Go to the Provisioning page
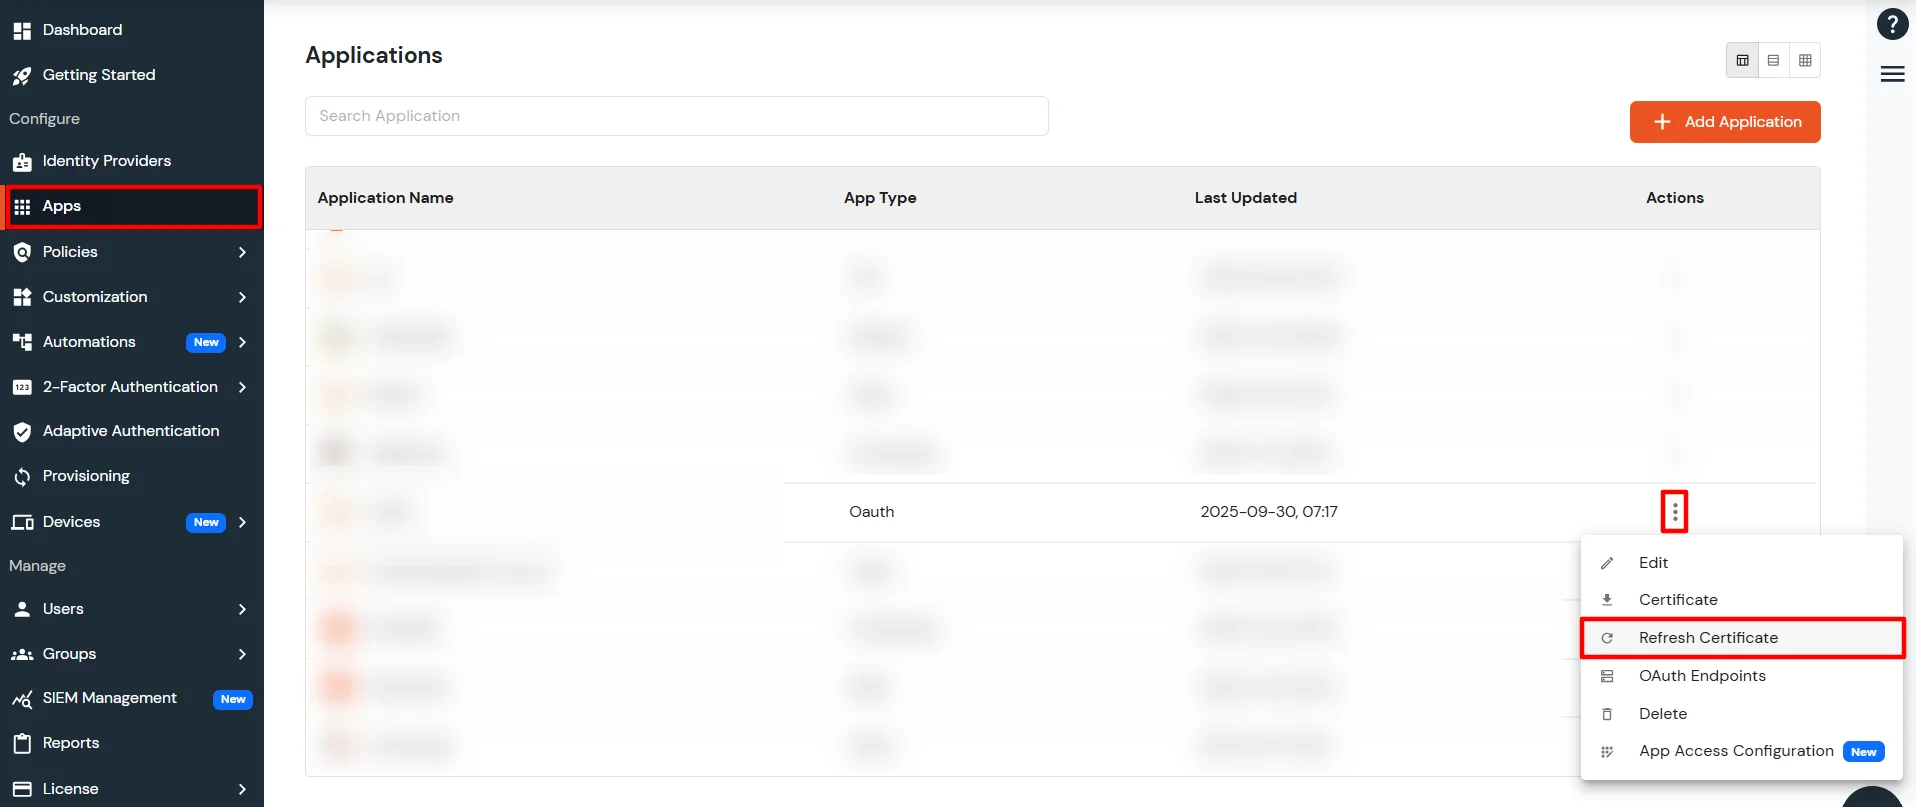 (86, 476)
